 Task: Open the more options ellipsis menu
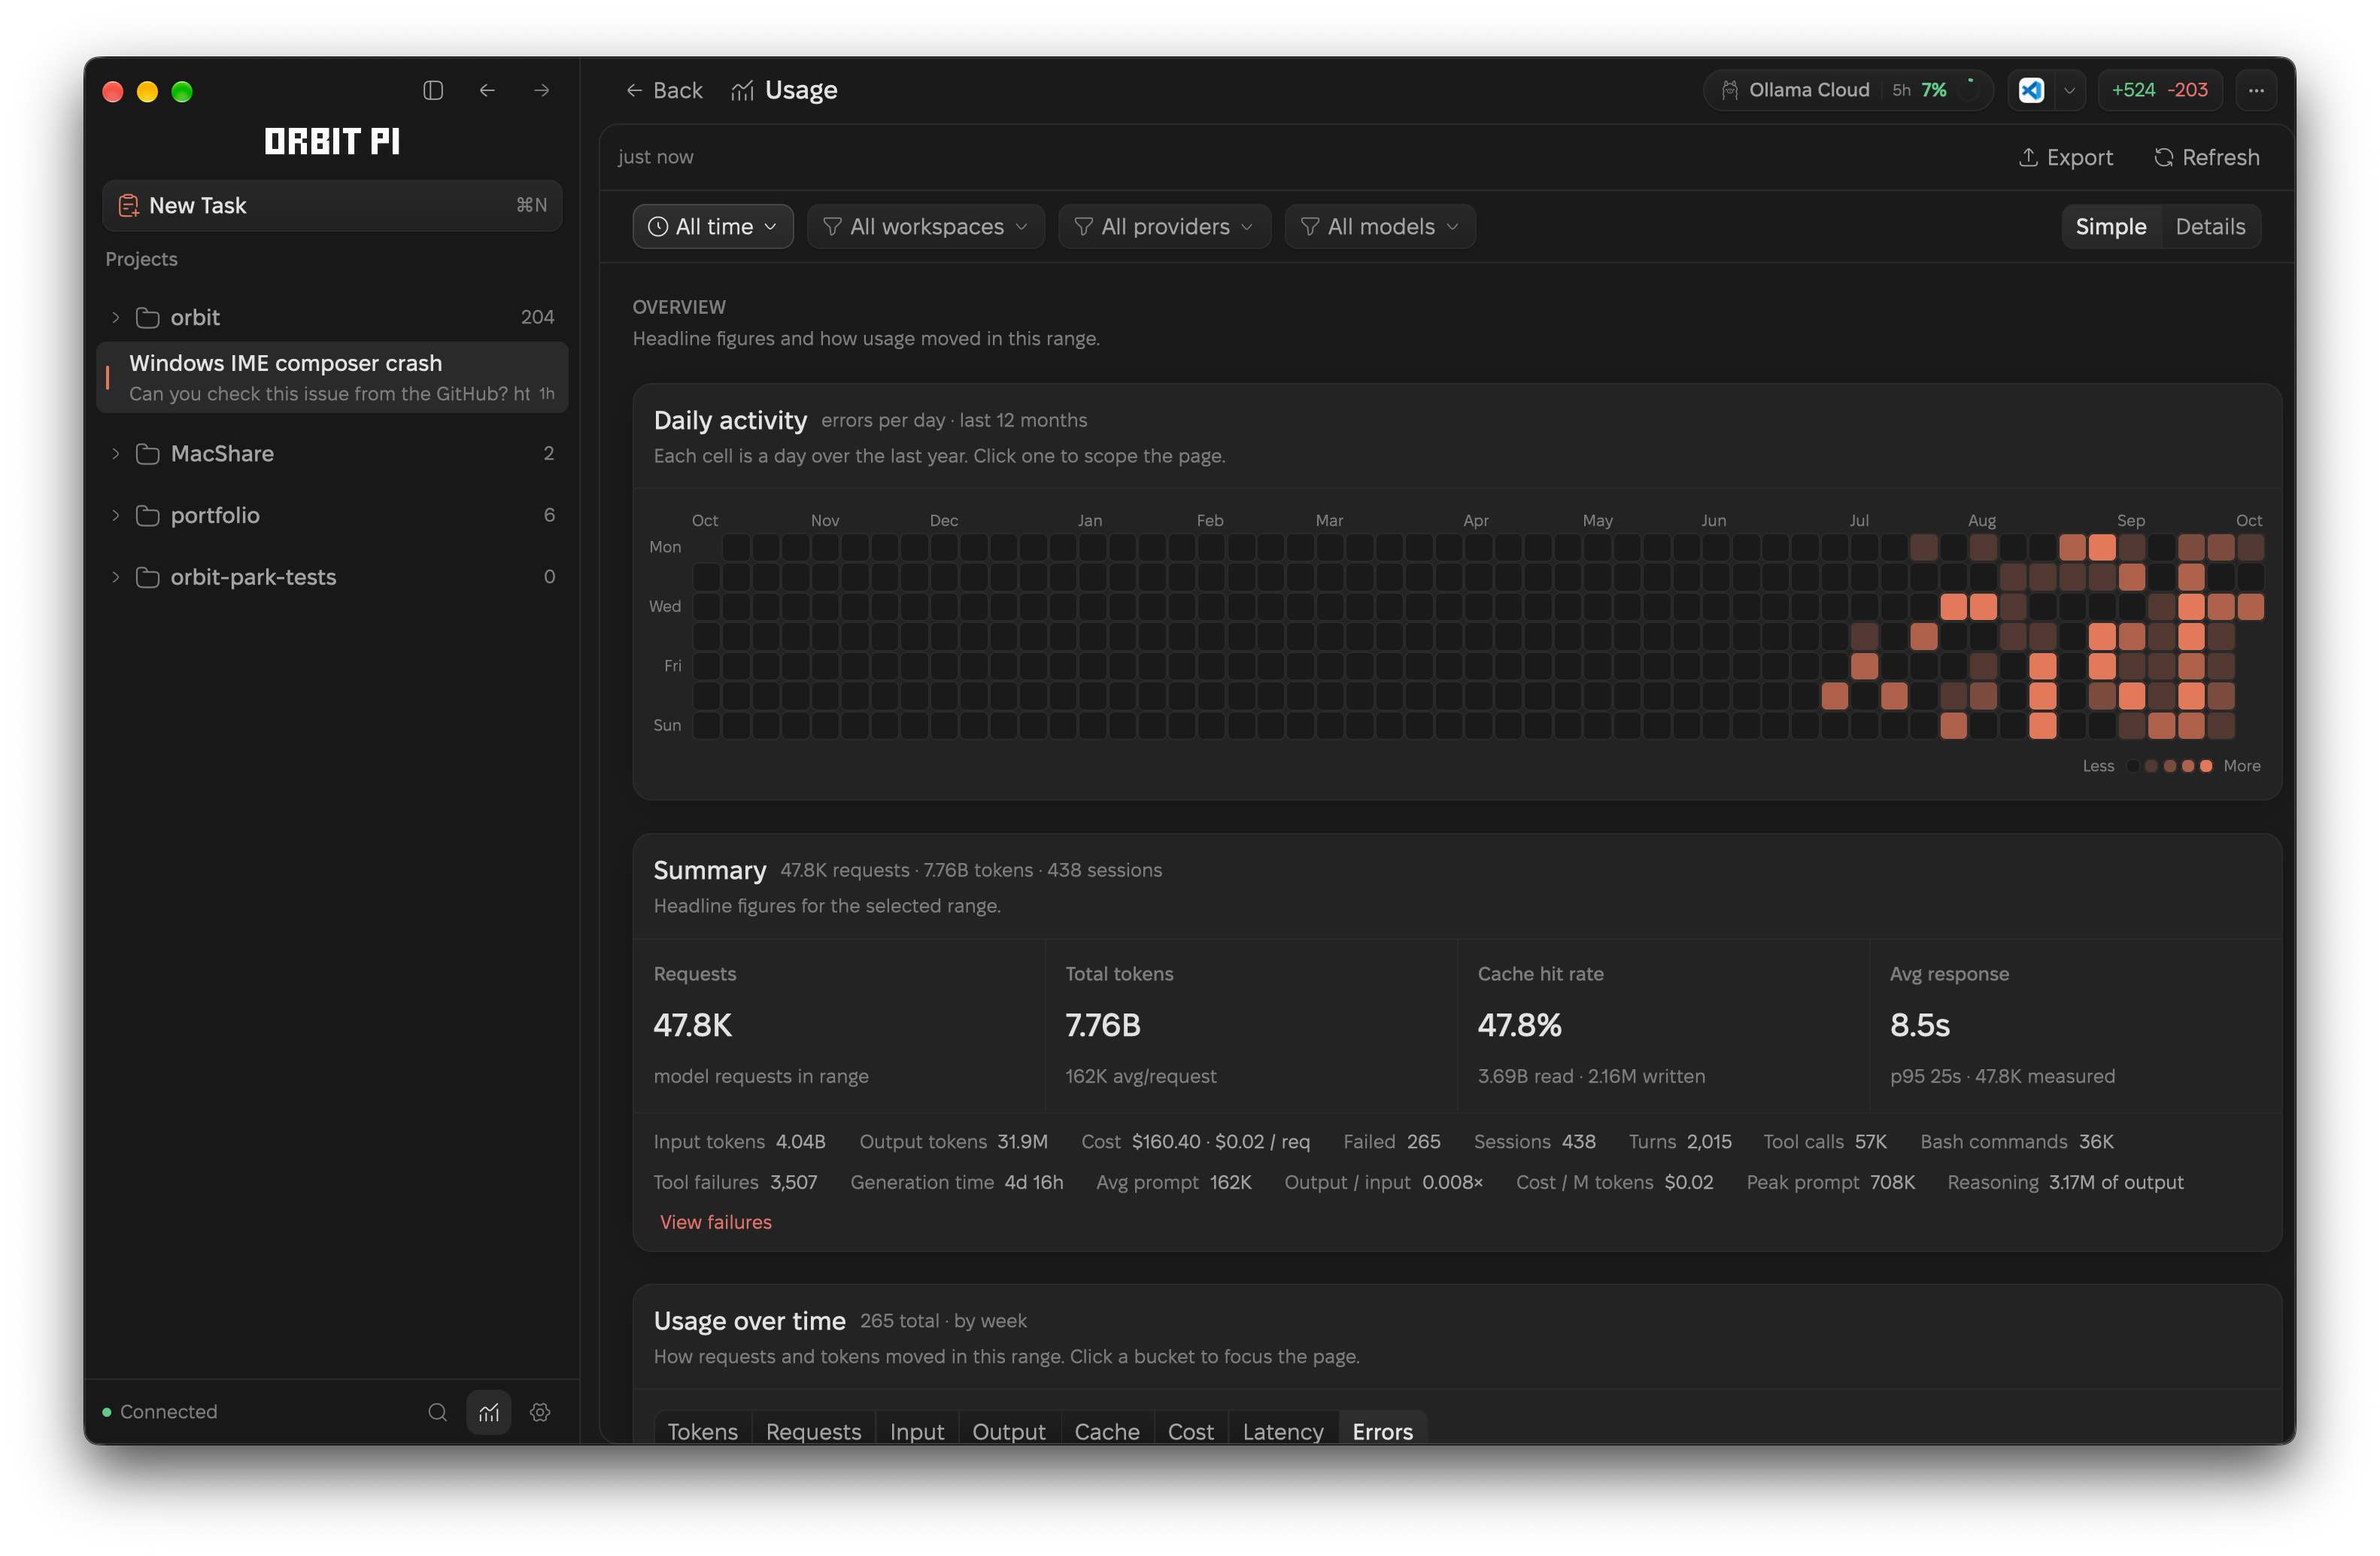click(2256, 90)
